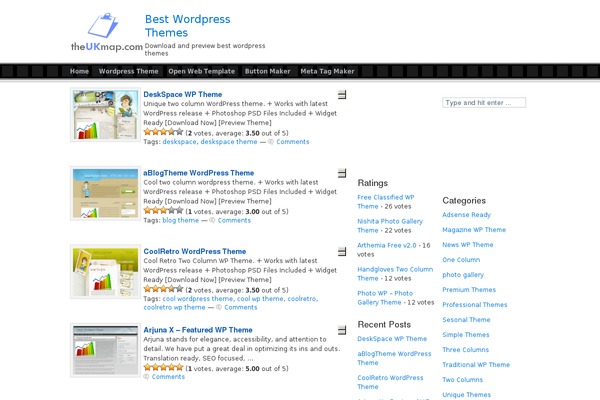
Task: Select Meta Tag Maker menu item
Action: tap(327, 71)
